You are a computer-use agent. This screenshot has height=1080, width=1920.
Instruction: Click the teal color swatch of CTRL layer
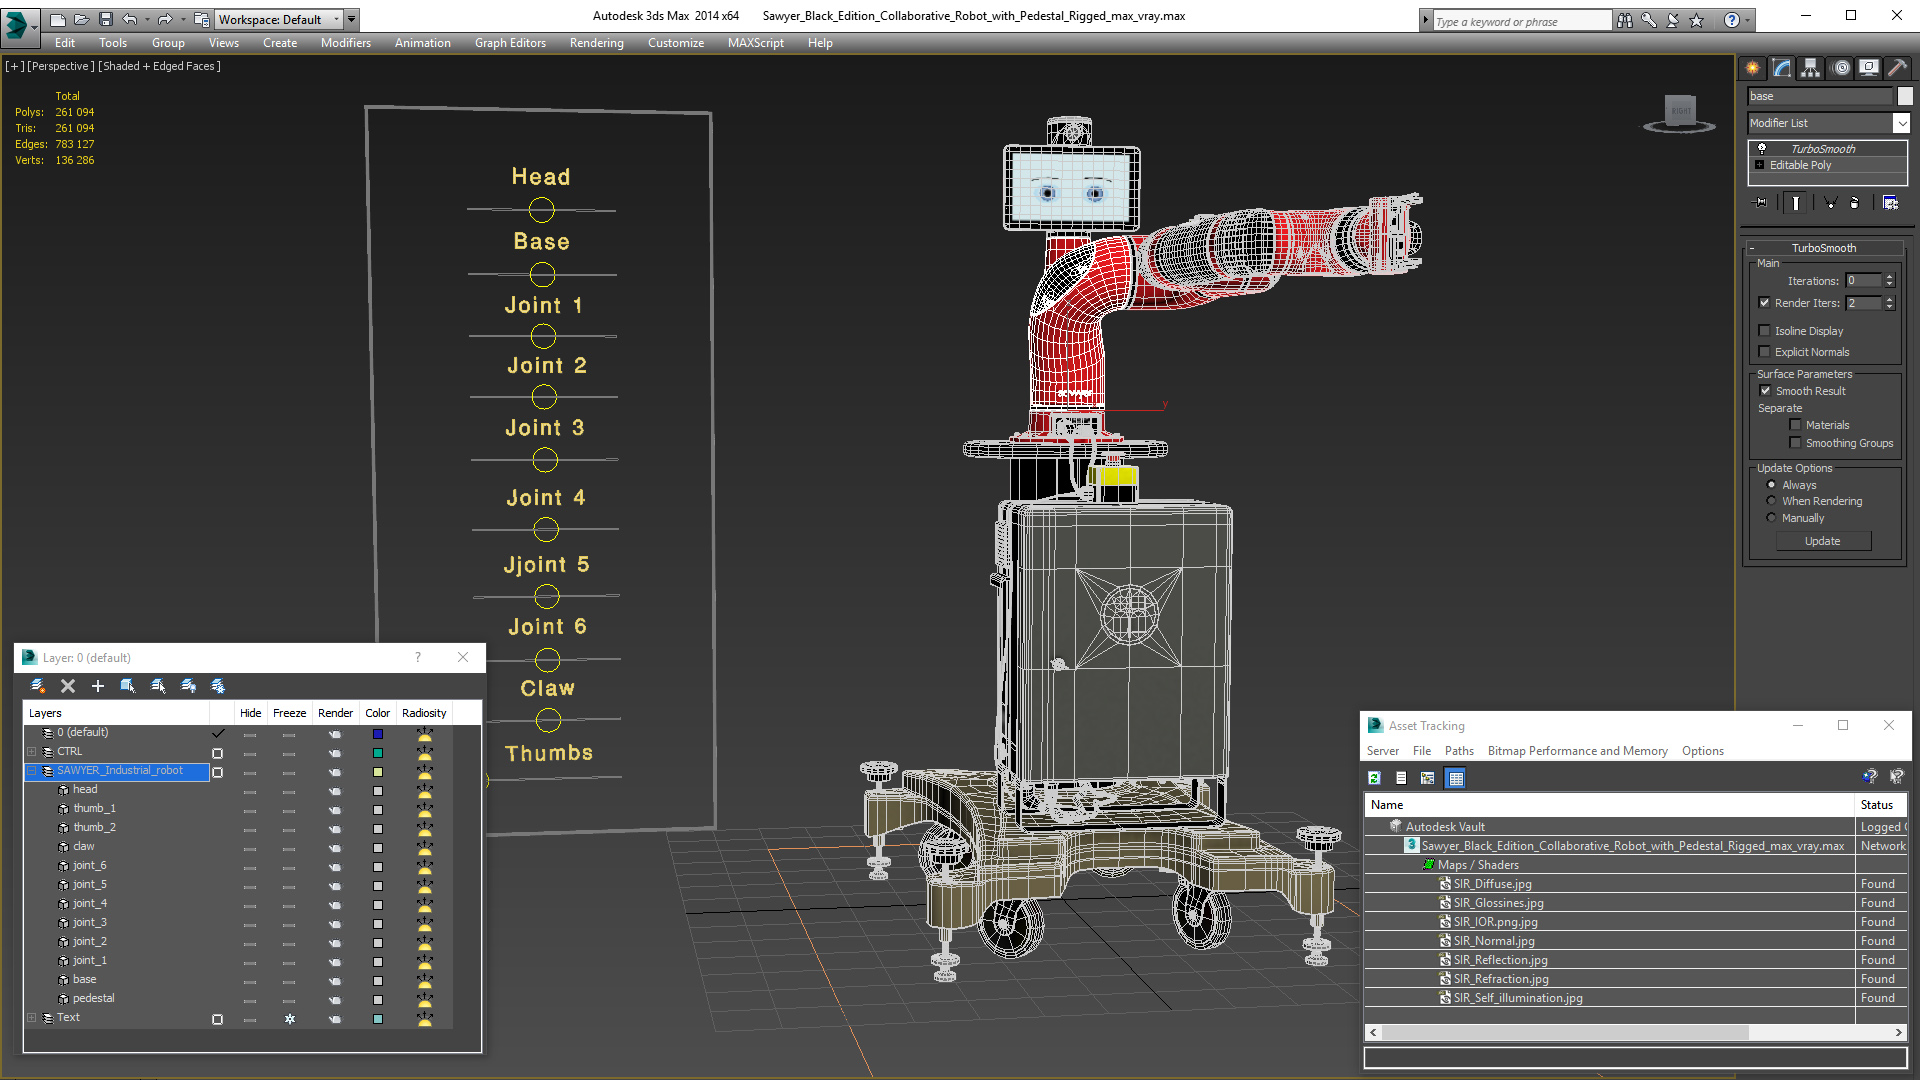click(378, 753)
